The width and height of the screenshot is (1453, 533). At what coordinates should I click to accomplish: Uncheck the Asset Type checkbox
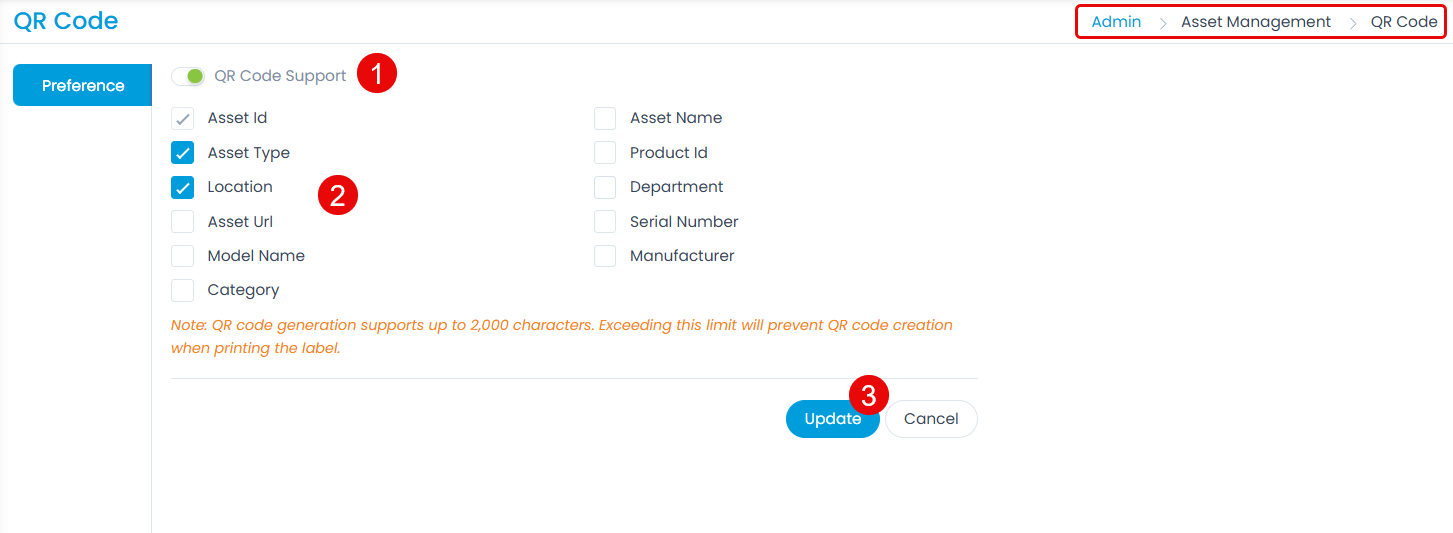coord(183,153)
